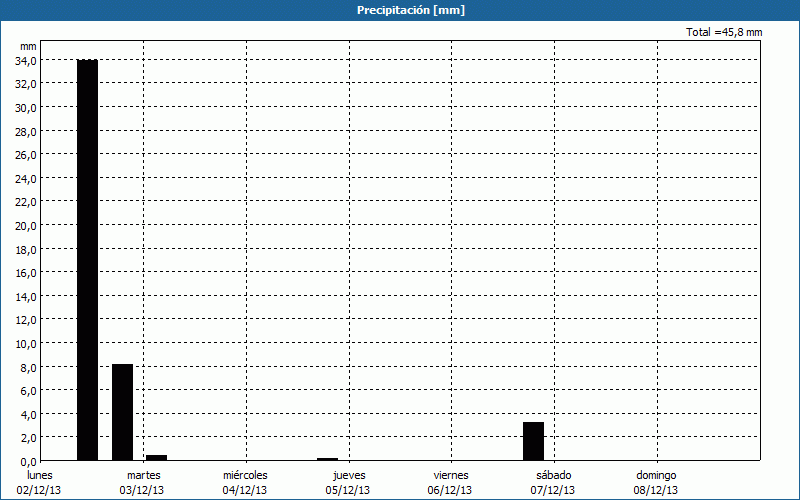Select the 8 mm bar on lunes

pos(122,412)
